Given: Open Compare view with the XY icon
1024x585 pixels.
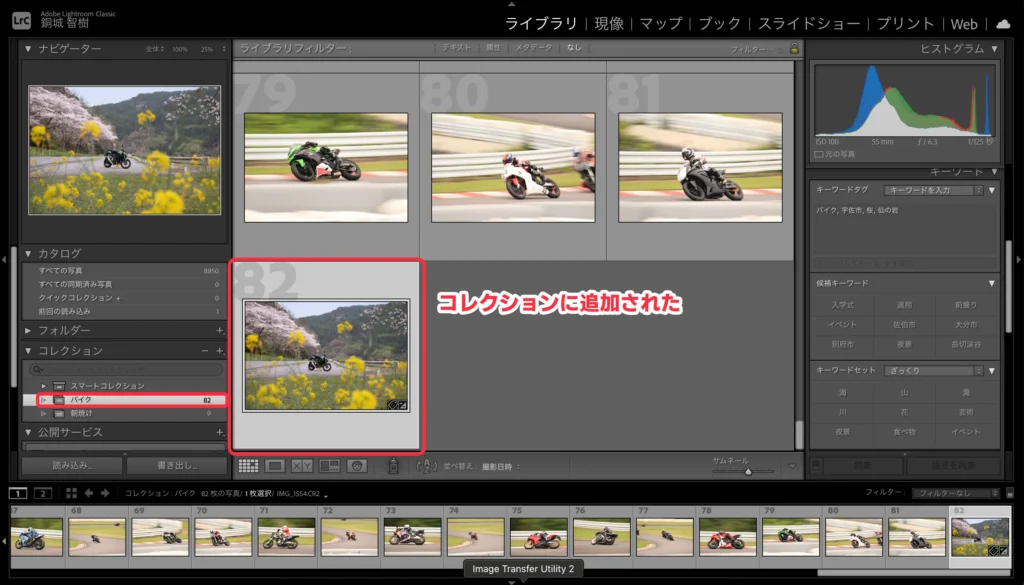Looking at the screenshot, I should 304,465.
